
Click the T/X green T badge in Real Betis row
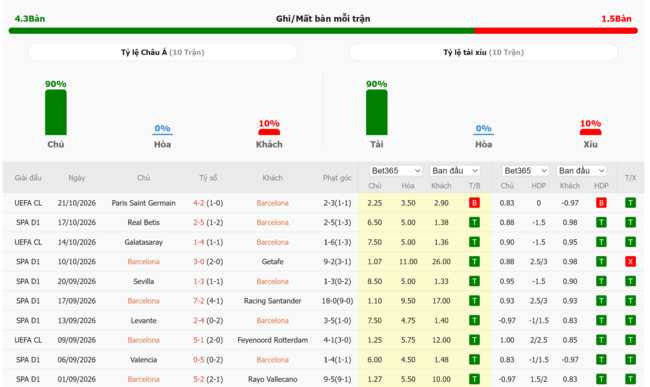tap(631, 223)
